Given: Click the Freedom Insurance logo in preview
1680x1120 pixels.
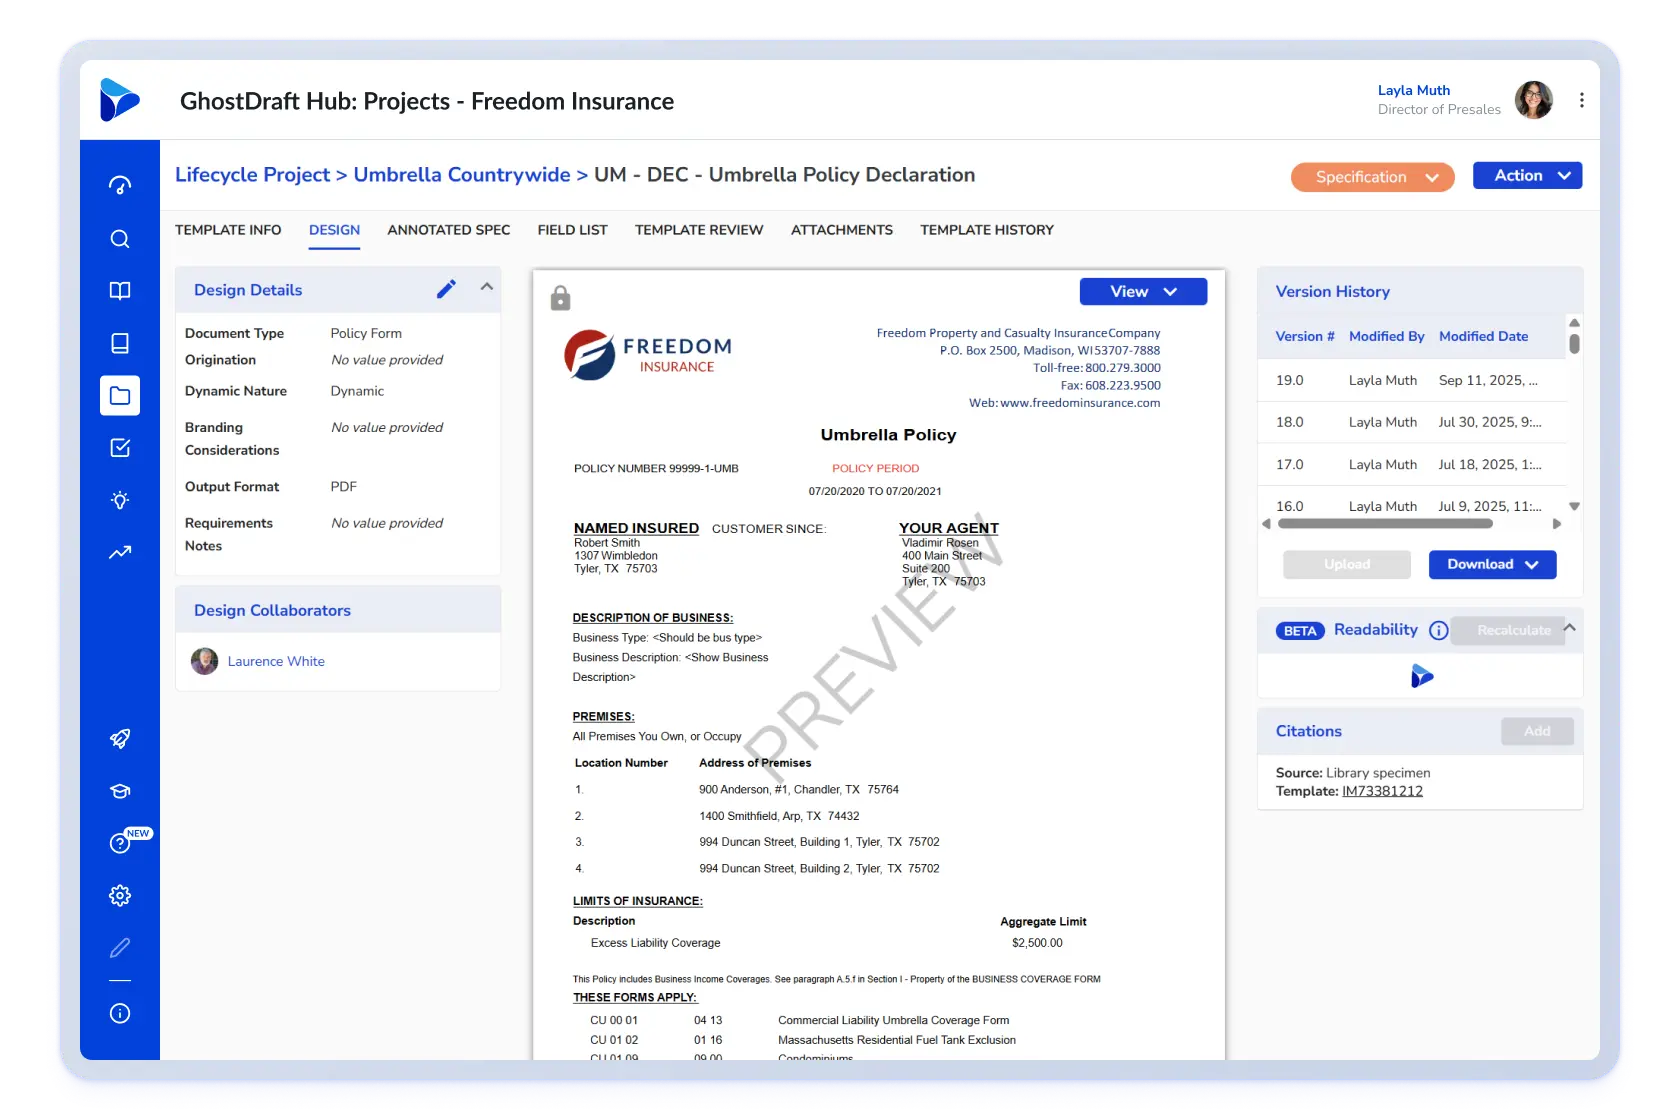Looking at the screenshot, I should point(648,355).
